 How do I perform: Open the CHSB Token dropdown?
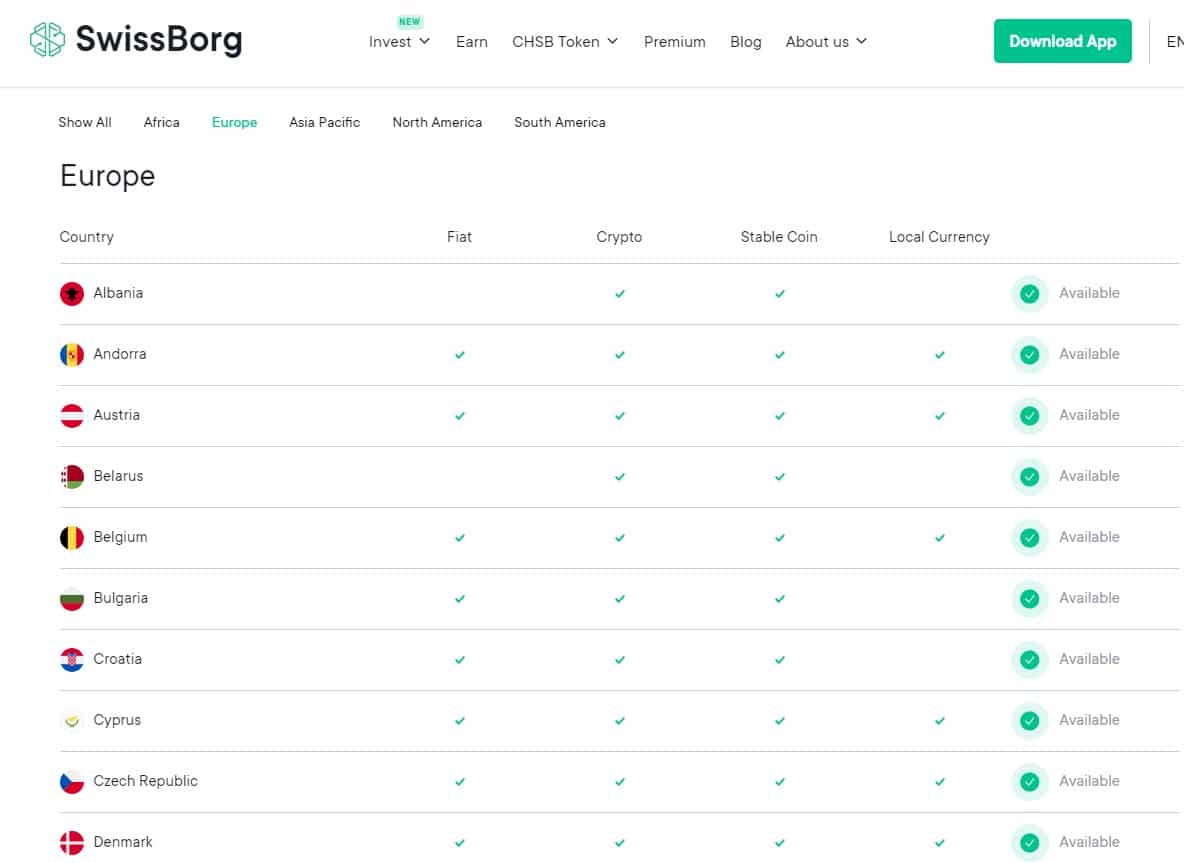(x=565, y=42)
